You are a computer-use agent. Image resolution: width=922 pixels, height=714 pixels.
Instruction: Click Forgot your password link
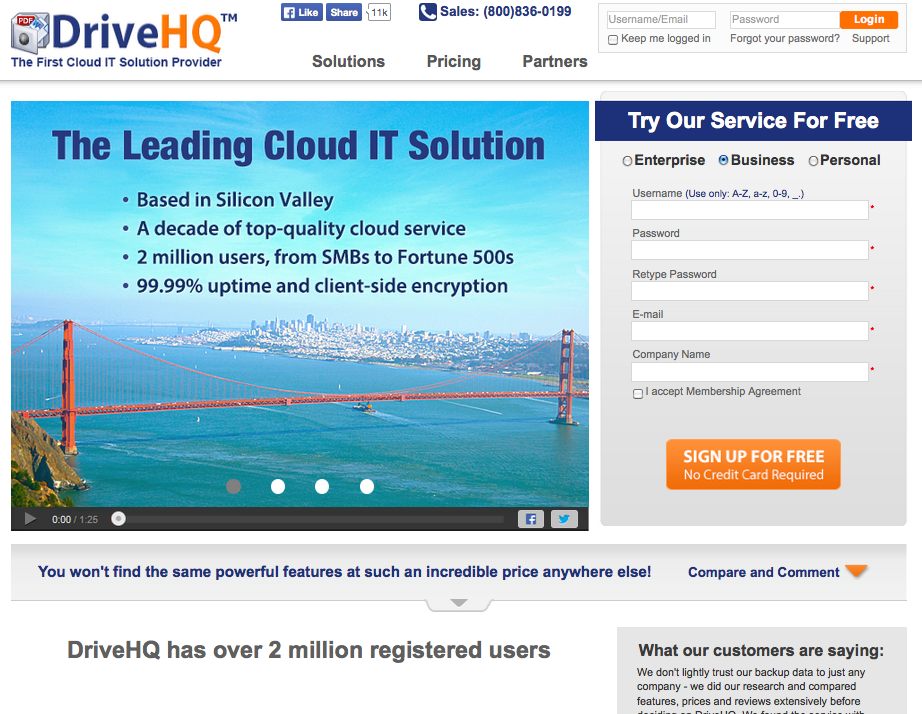click(785, 38)
